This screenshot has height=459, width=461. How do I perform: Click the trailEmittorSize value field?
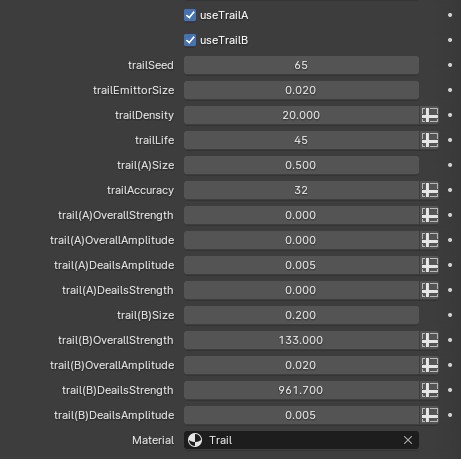point(301,90)
